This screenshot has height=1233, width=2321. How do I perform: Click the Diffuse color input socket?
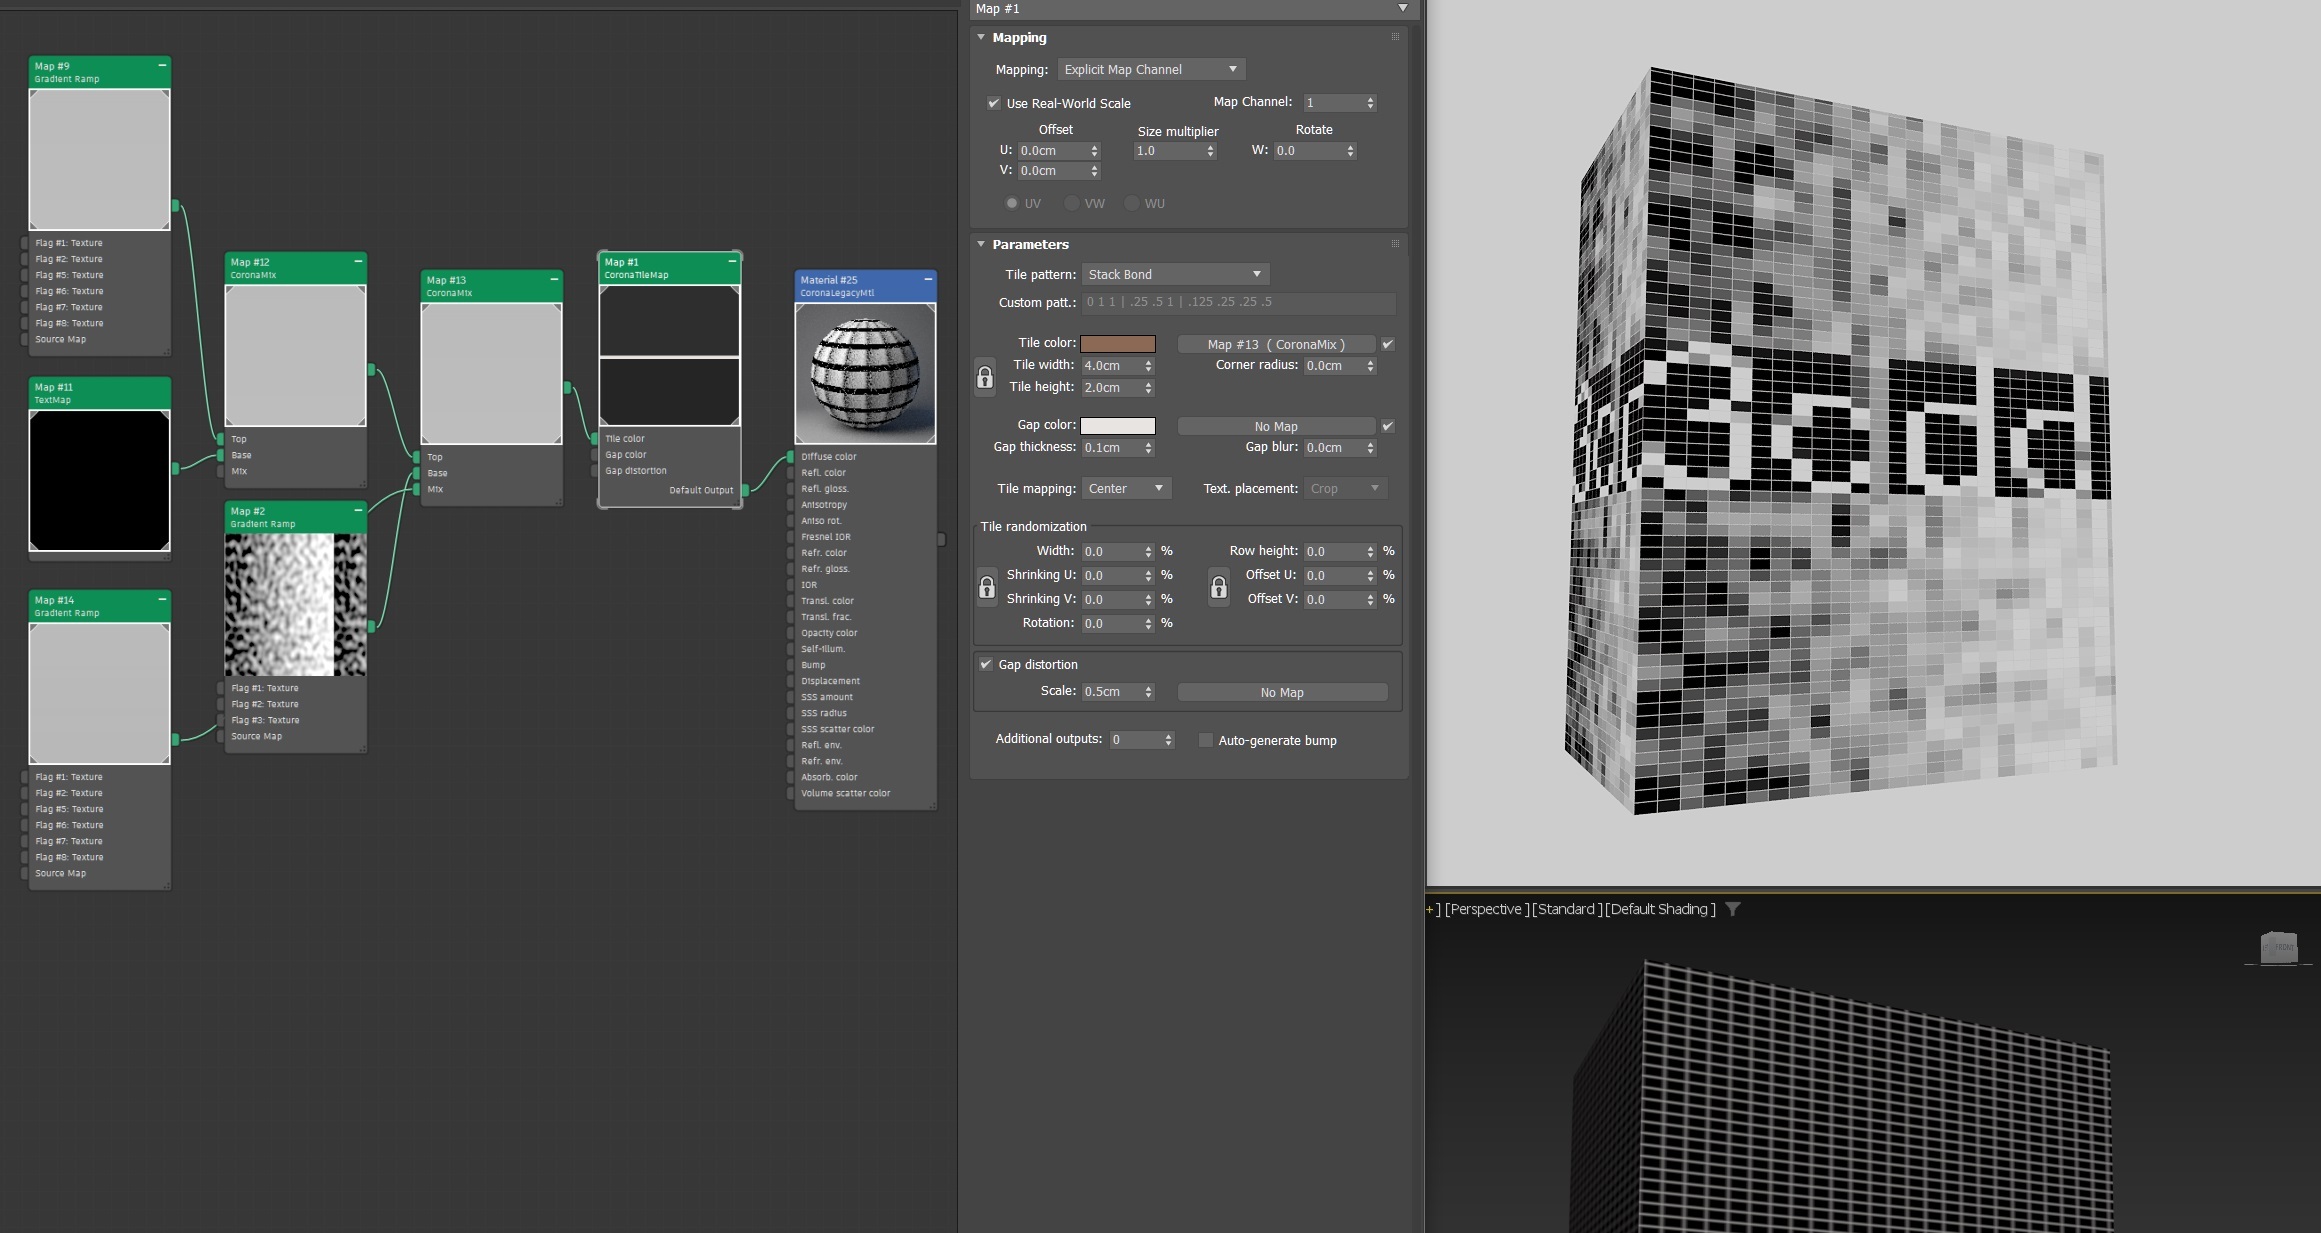(x=791, y=456)
